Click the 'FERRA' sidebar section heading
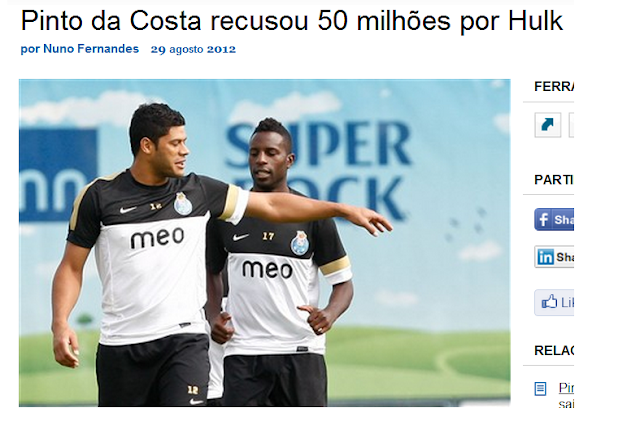 pyautogui.click(x=554, y=87)
